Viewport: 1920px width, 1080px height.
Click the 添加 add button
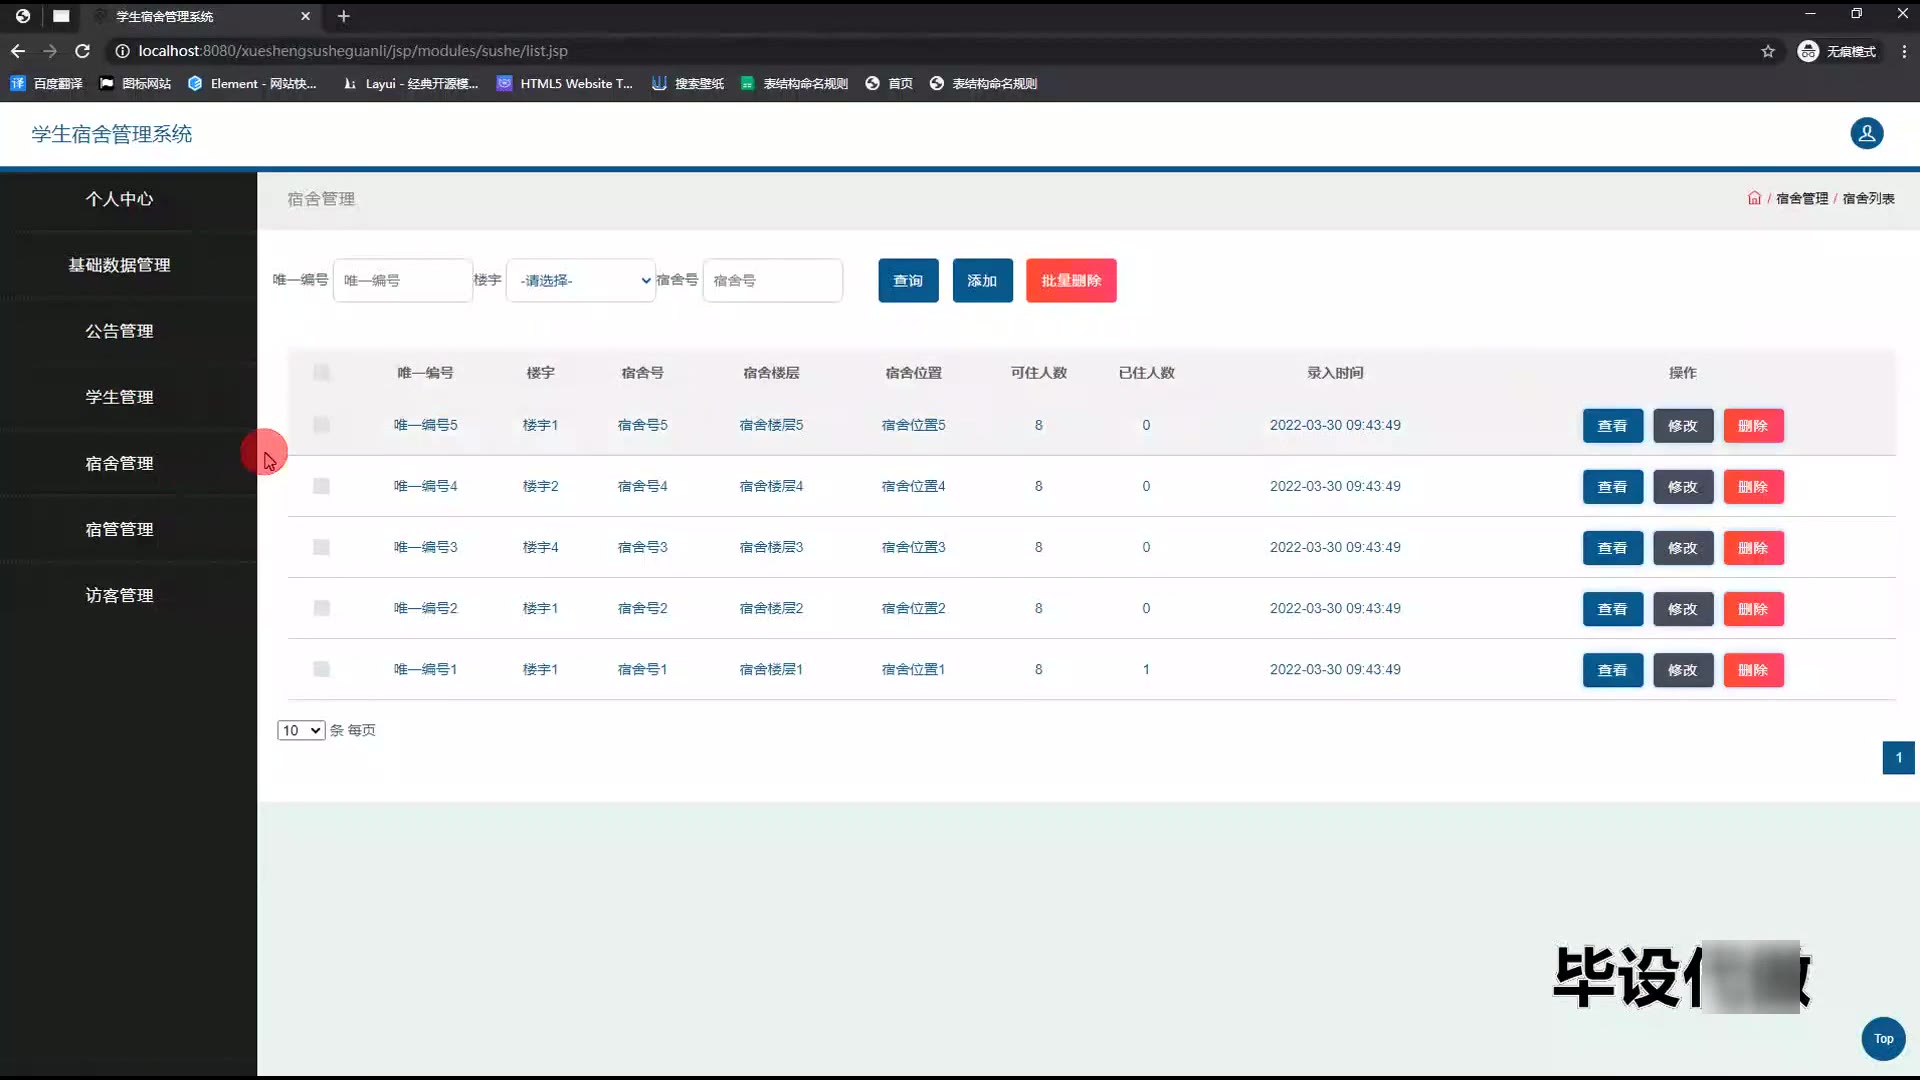coord(982,280)
